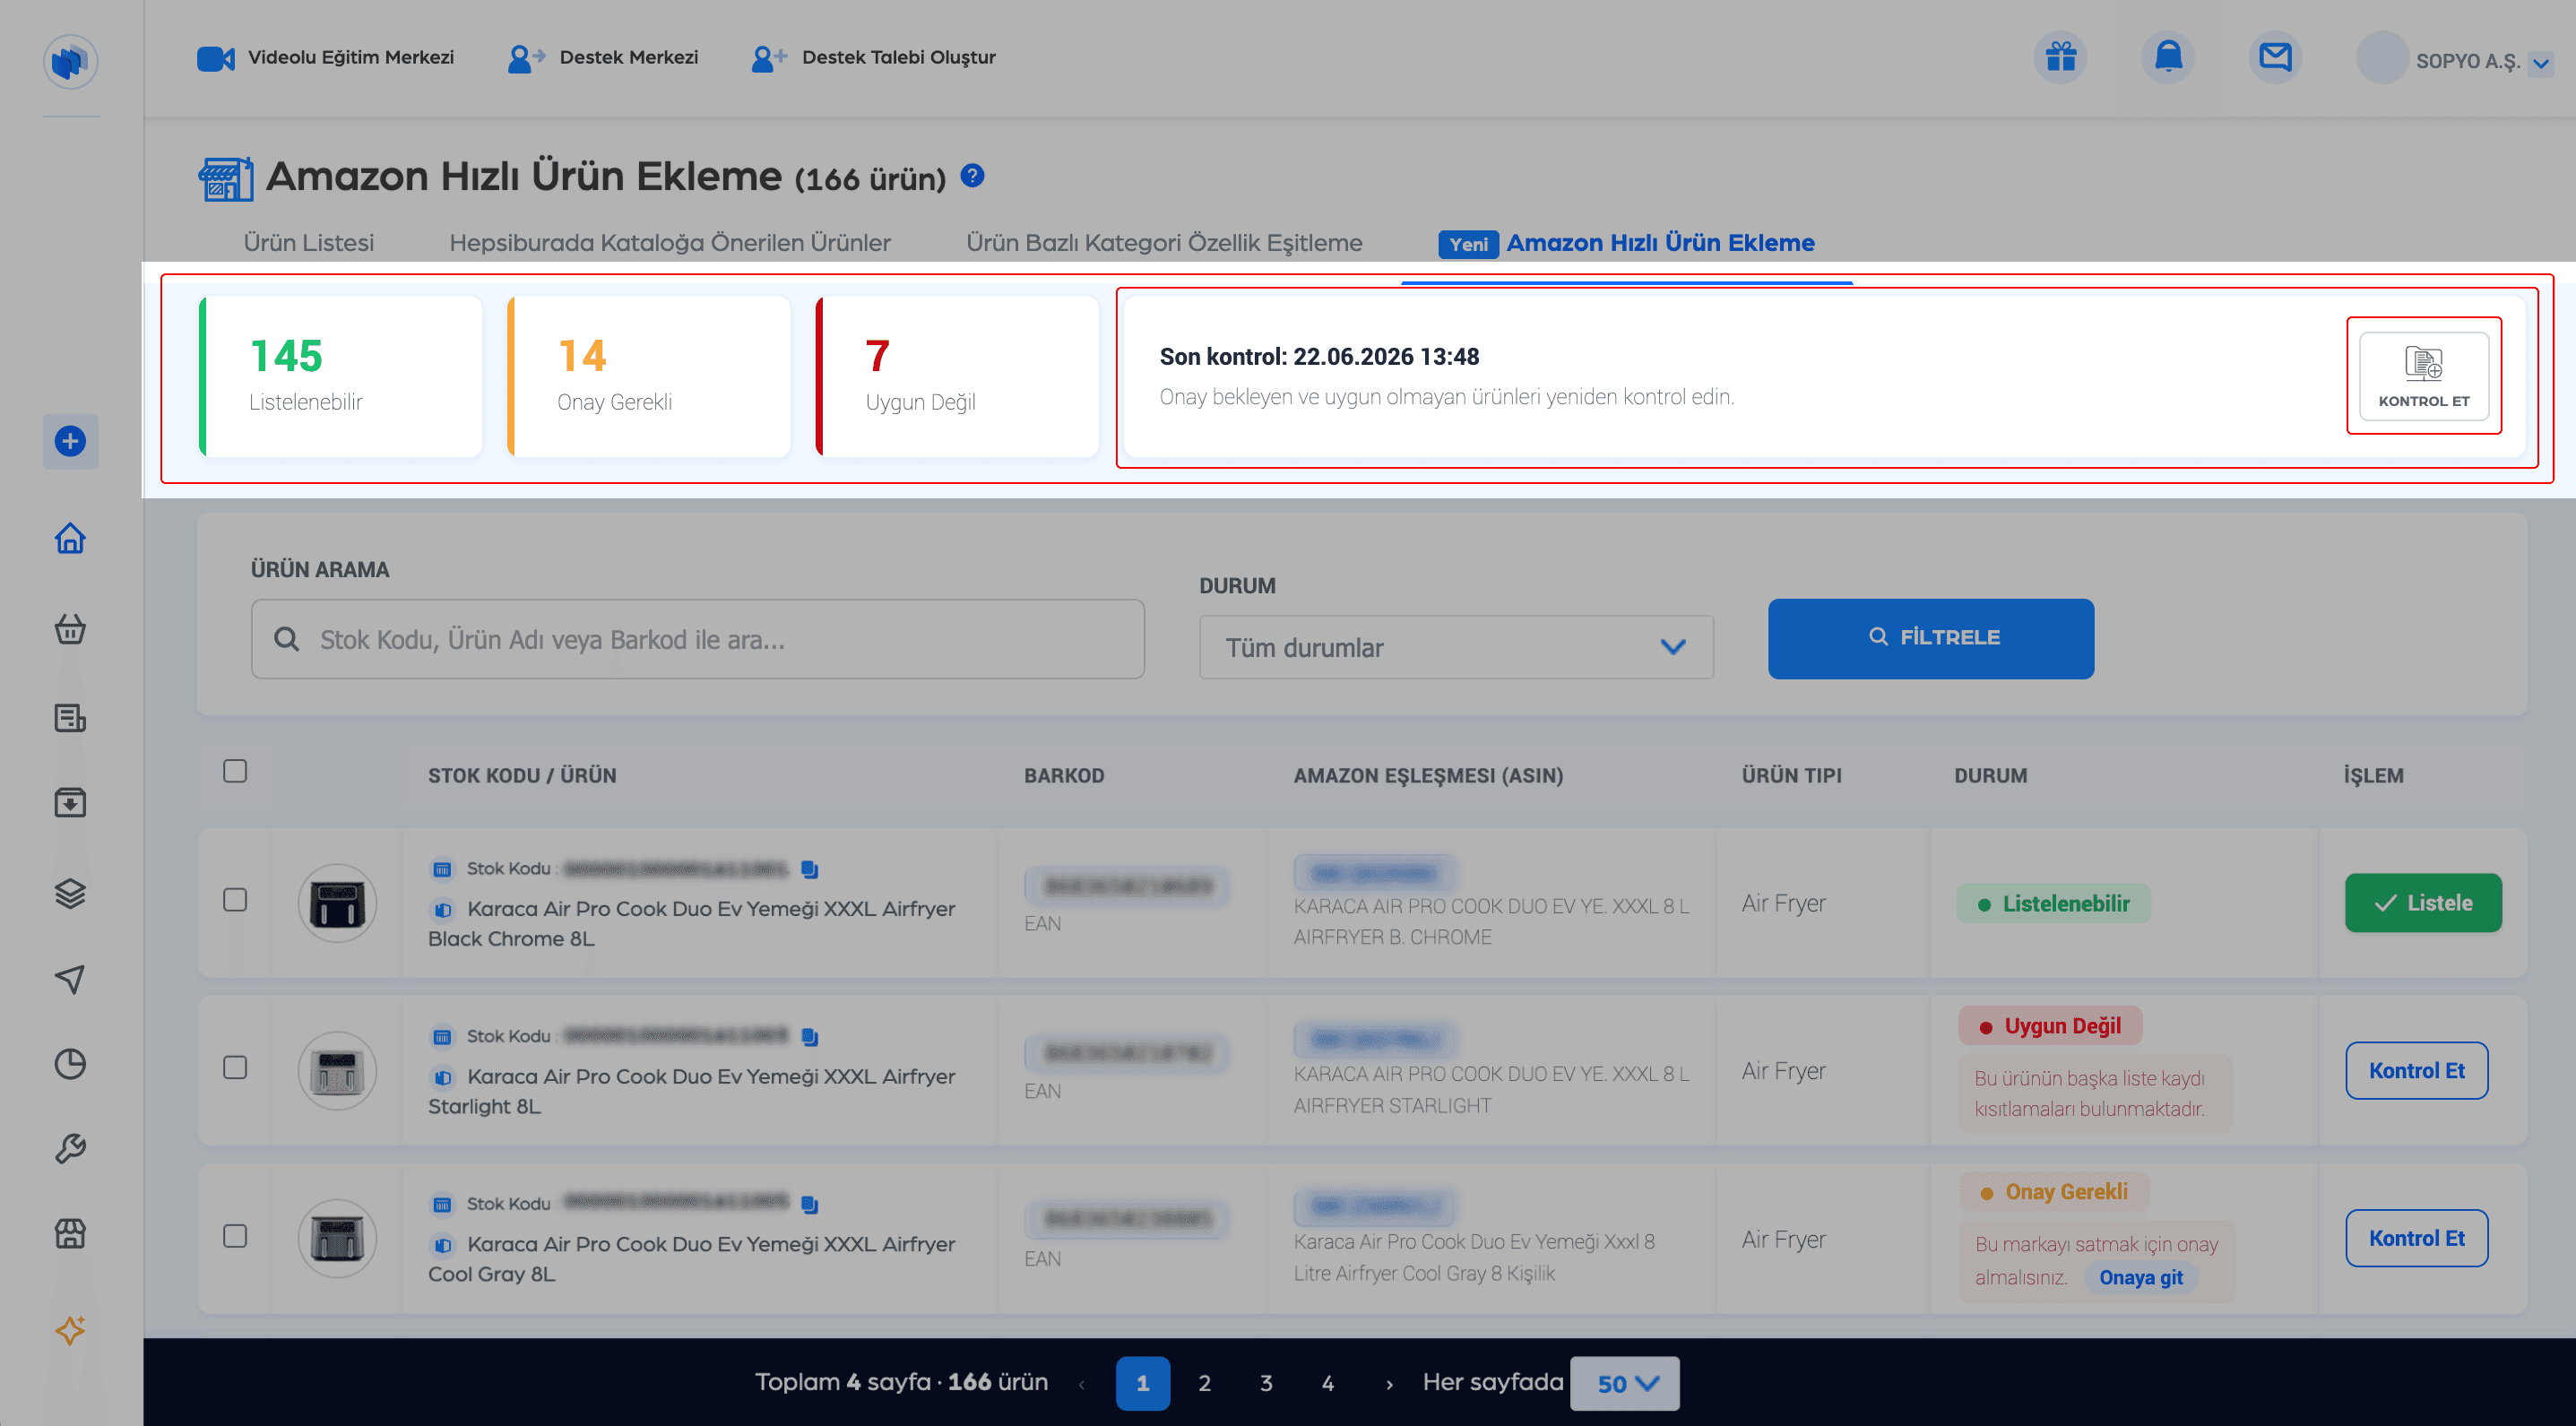Click the user avatar in header
This screenshot has width=2576, height=1426.
point(2382,58)
